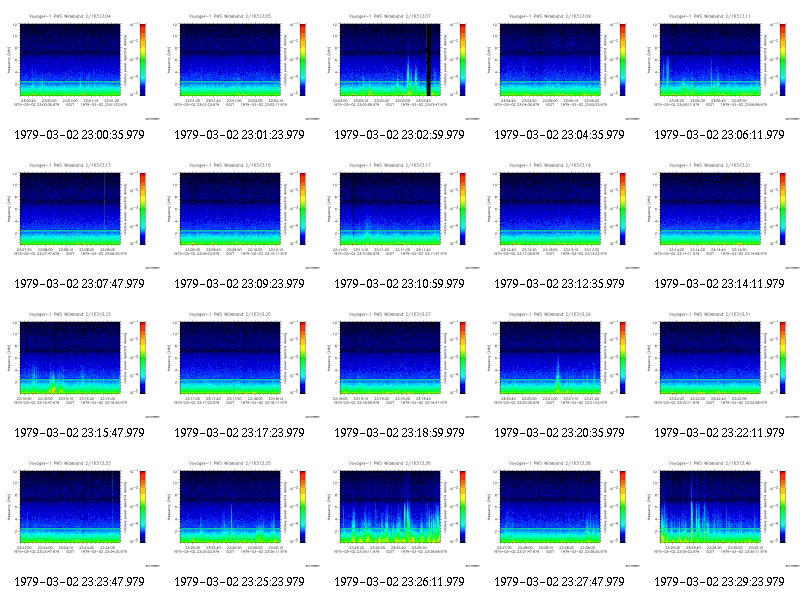This screenshot has width=800, height=596.
Task: Pick the date text "1979-03-02 23:23:47.979"
Action: coord(79,582)
